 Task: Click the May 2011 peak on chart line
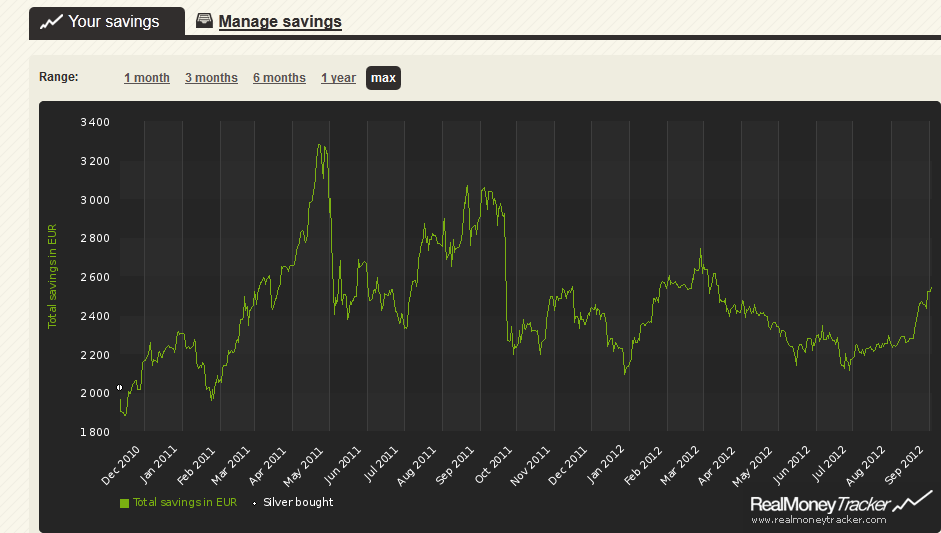pyautogui.click(x=319, y=146)
